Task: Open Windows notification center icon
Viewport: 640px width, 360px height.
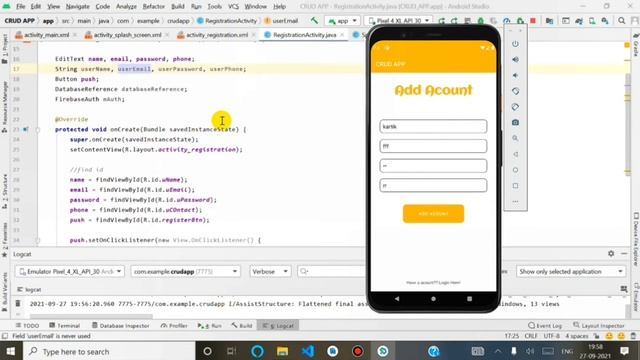Action: pyautogui.click(x=624, y=351)
